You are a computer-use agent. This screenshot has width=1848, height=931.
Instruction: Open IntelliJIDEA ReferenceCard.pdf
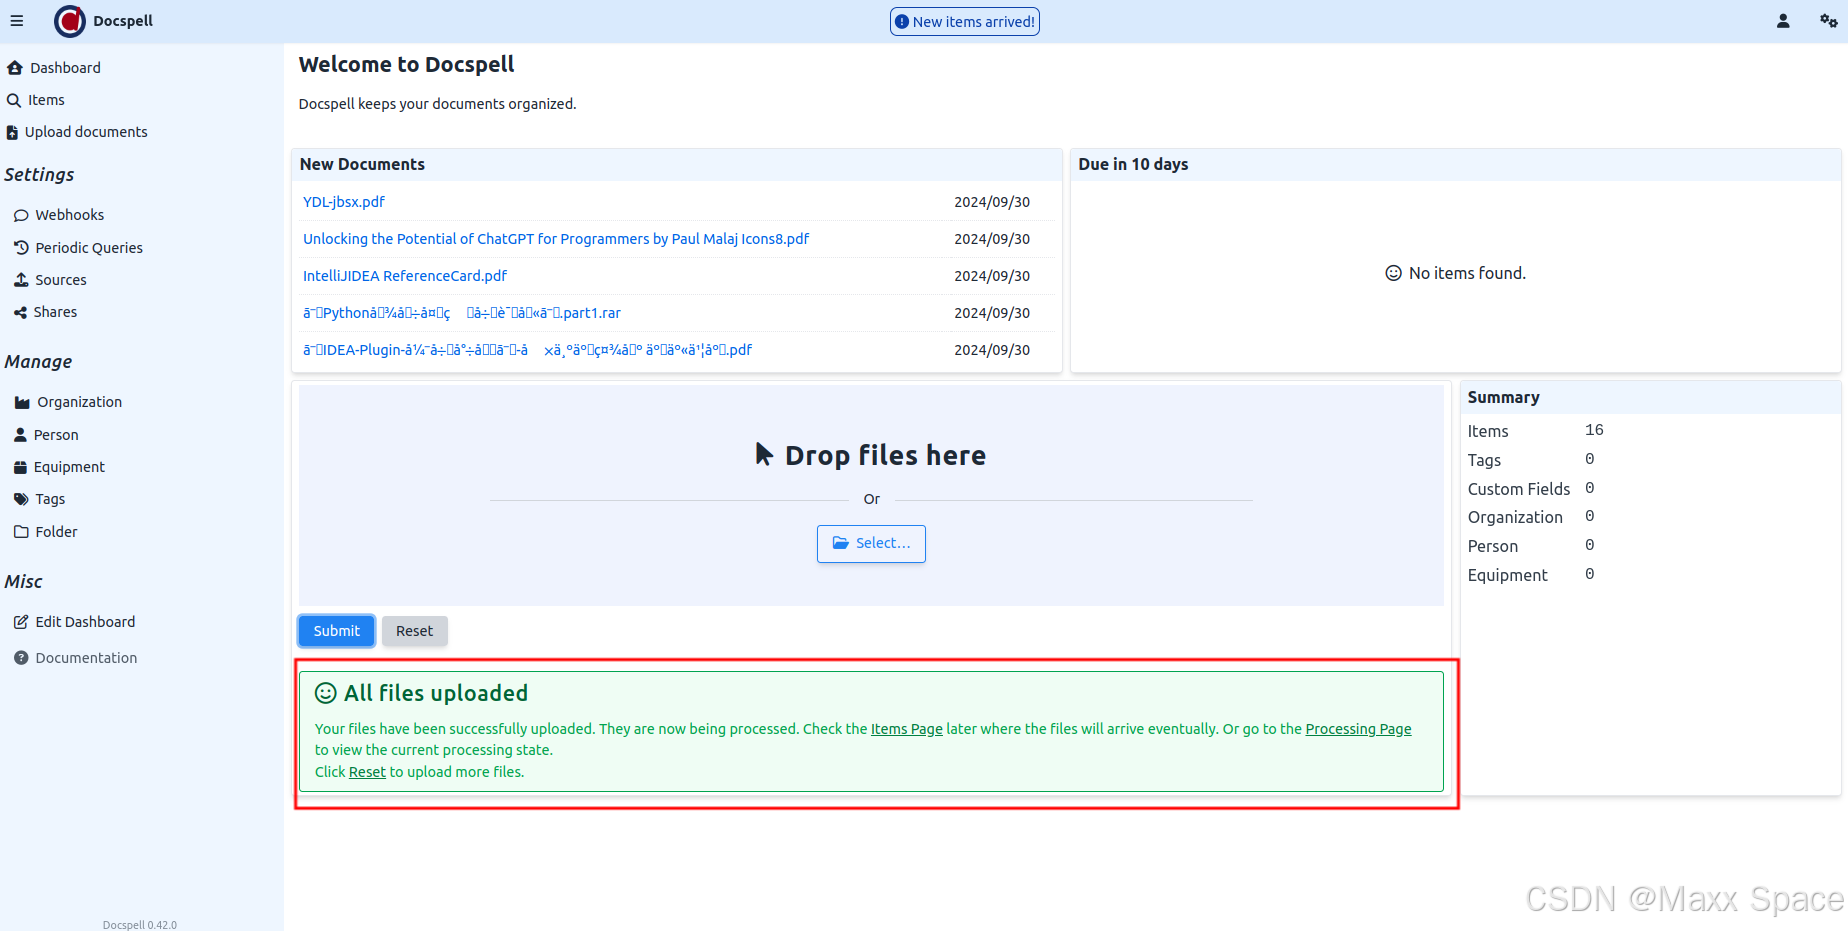click(405, 276)
